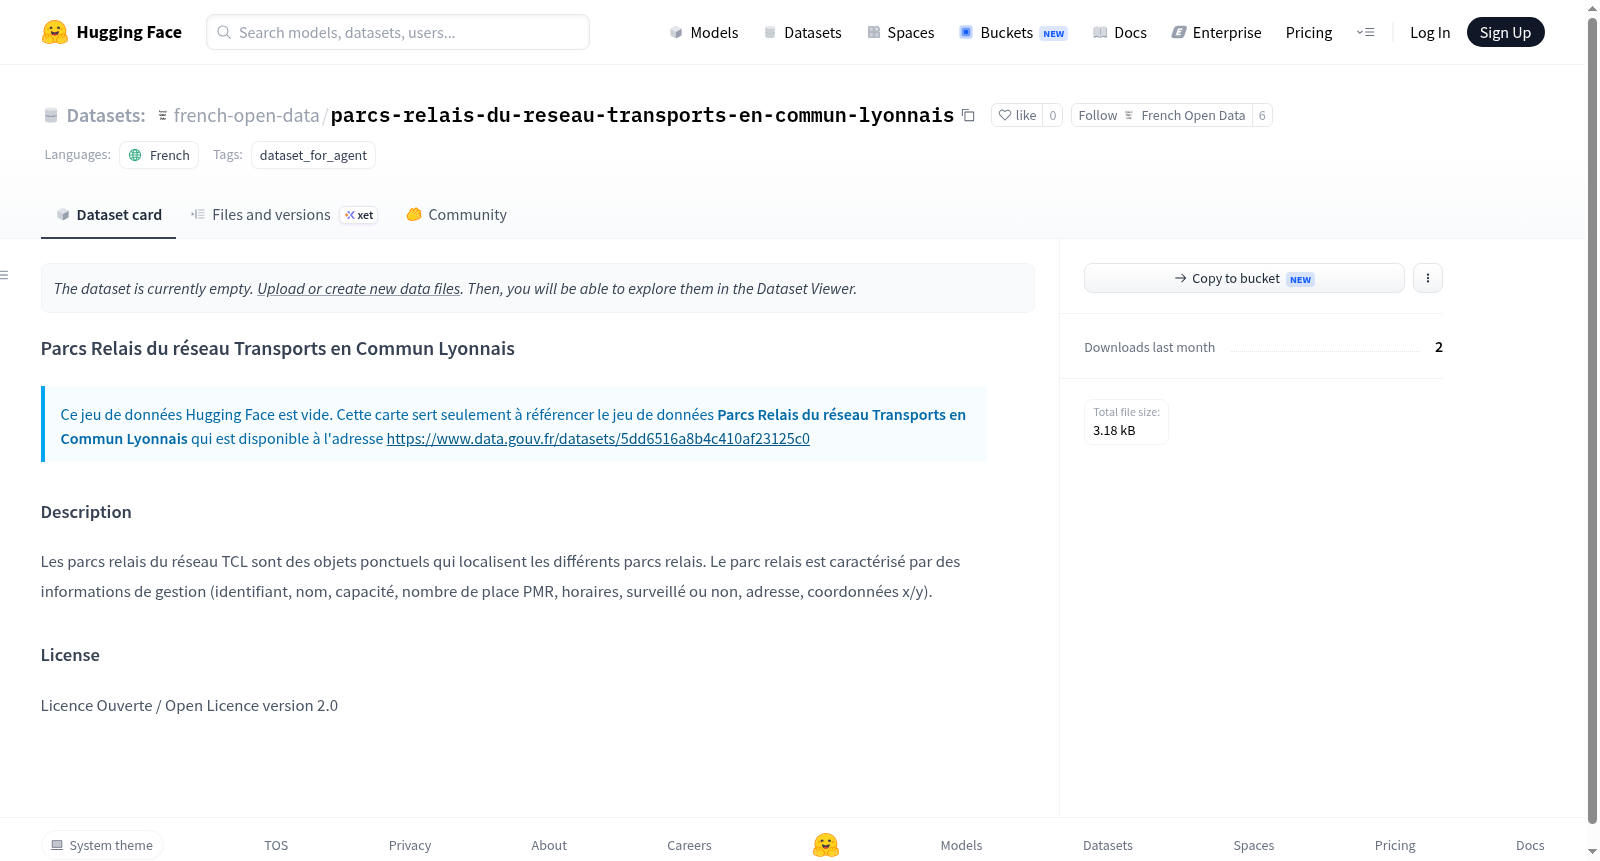Image resolution: width=1600 pixels, height=861 pixels.
Task: Select the Dataset card tab
Action: pos(108,214)
